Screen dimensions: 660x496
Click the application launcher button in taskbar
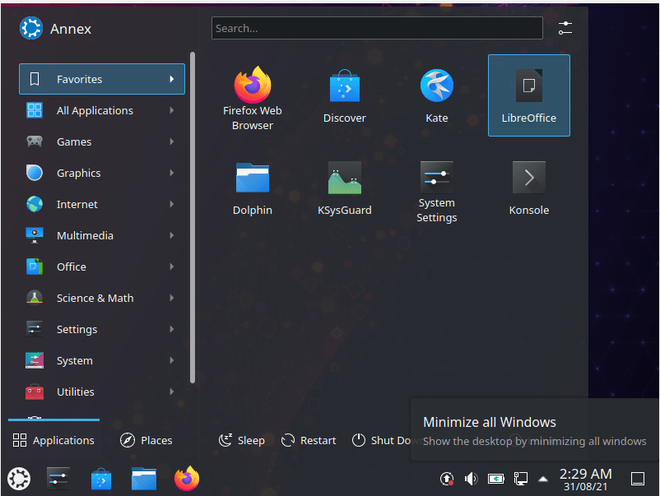point(19,479)
